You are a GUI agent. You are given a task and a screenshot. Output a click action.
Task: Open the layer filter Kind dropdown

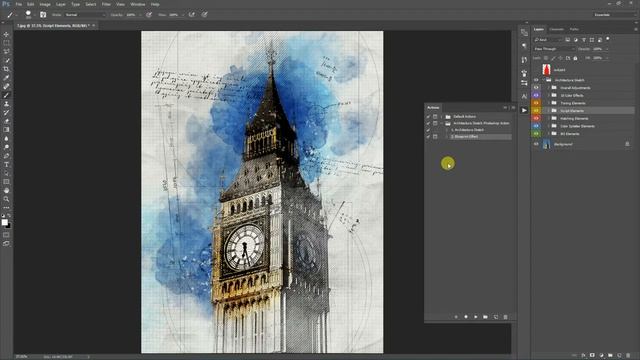[x=548, y=40]
